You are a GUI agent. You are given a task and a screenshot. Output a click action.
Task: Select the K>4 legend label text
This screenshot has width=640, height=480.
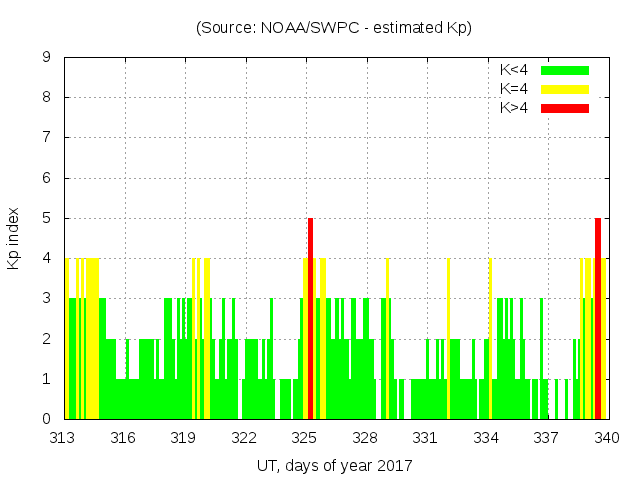(x=514, y=107)
